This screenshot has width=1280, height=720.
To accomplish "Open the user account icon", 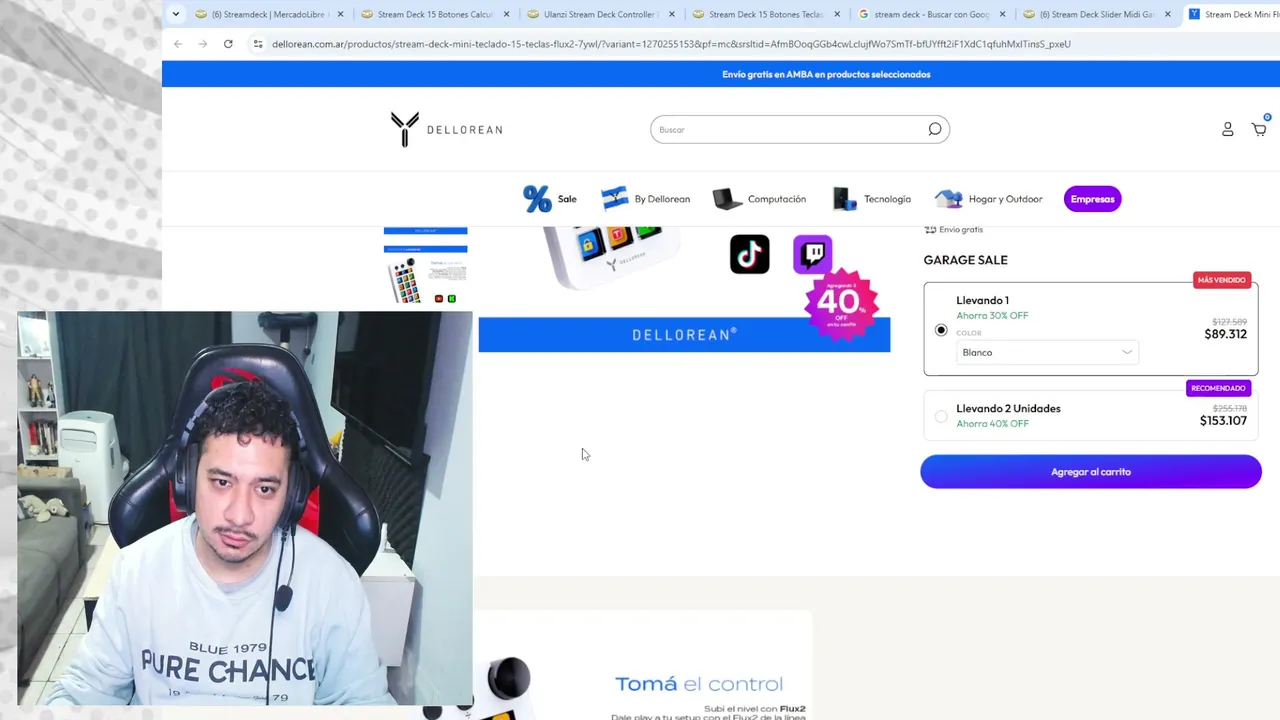I will point(1227,129).
